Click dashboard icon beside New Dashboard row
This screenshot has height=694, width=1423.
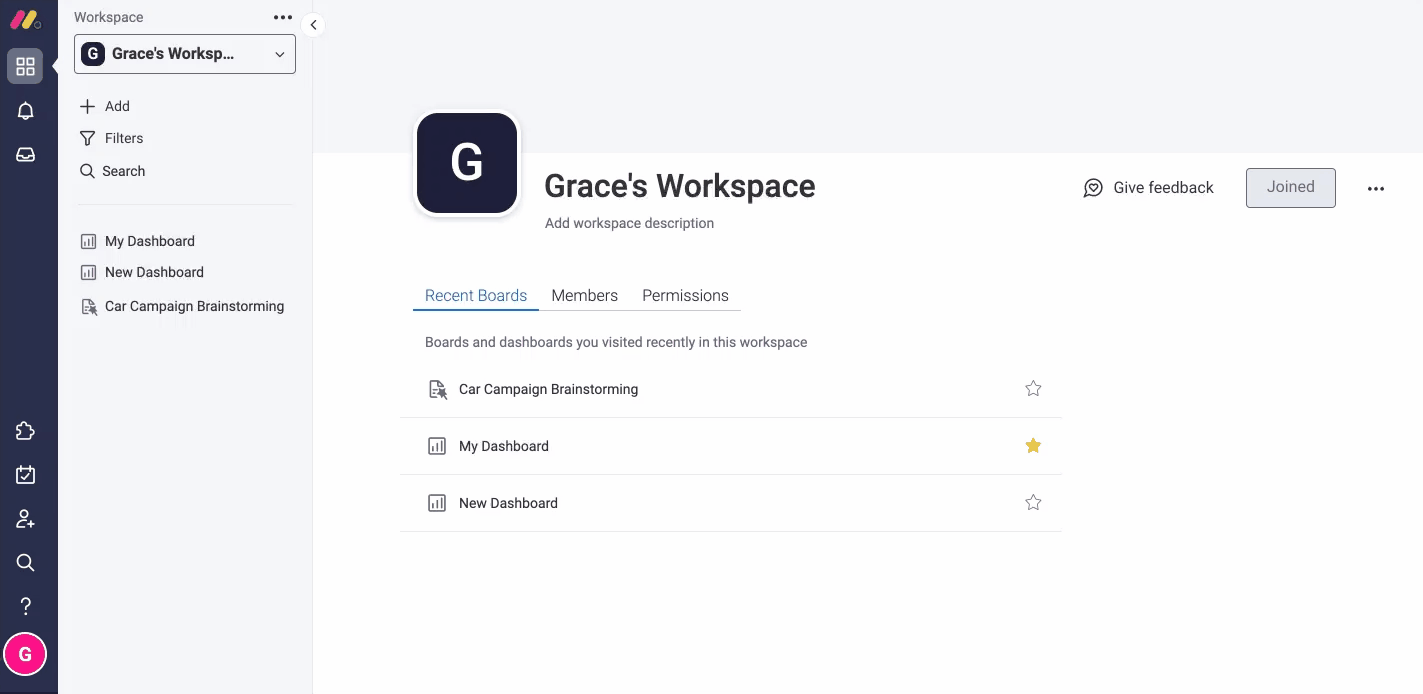437,503
